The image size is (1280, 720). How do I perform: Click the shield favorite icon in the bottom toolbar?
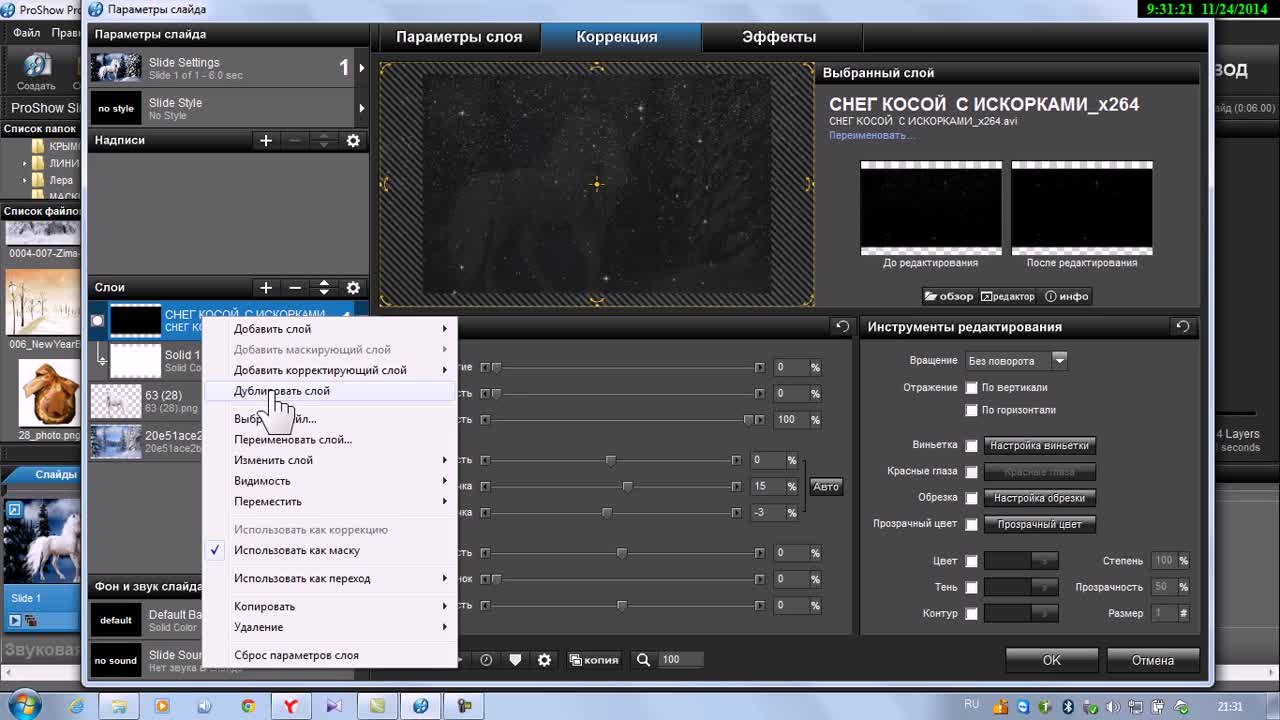point(516,660)
